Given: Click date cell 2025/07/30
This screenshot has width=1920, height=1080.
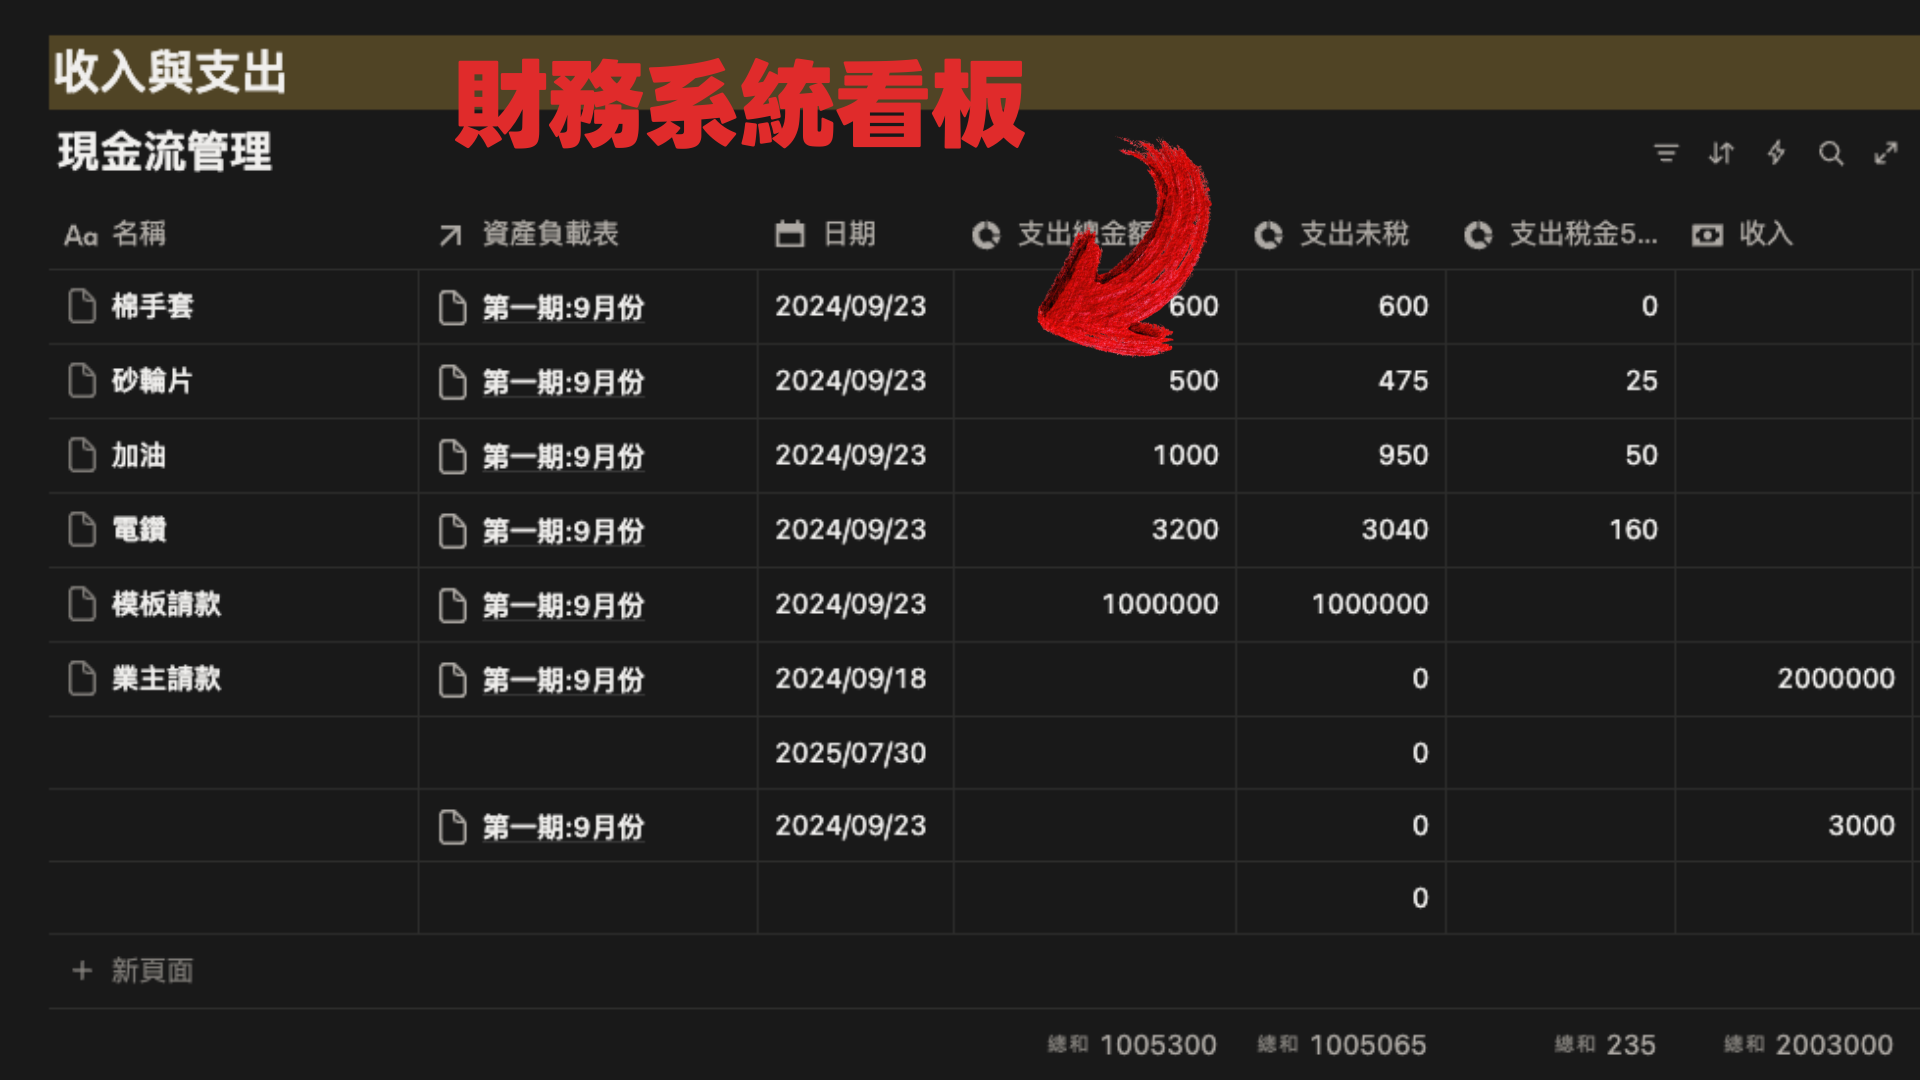Looking at the screenshot, I should pyautogui.click(x=850, y=753).
